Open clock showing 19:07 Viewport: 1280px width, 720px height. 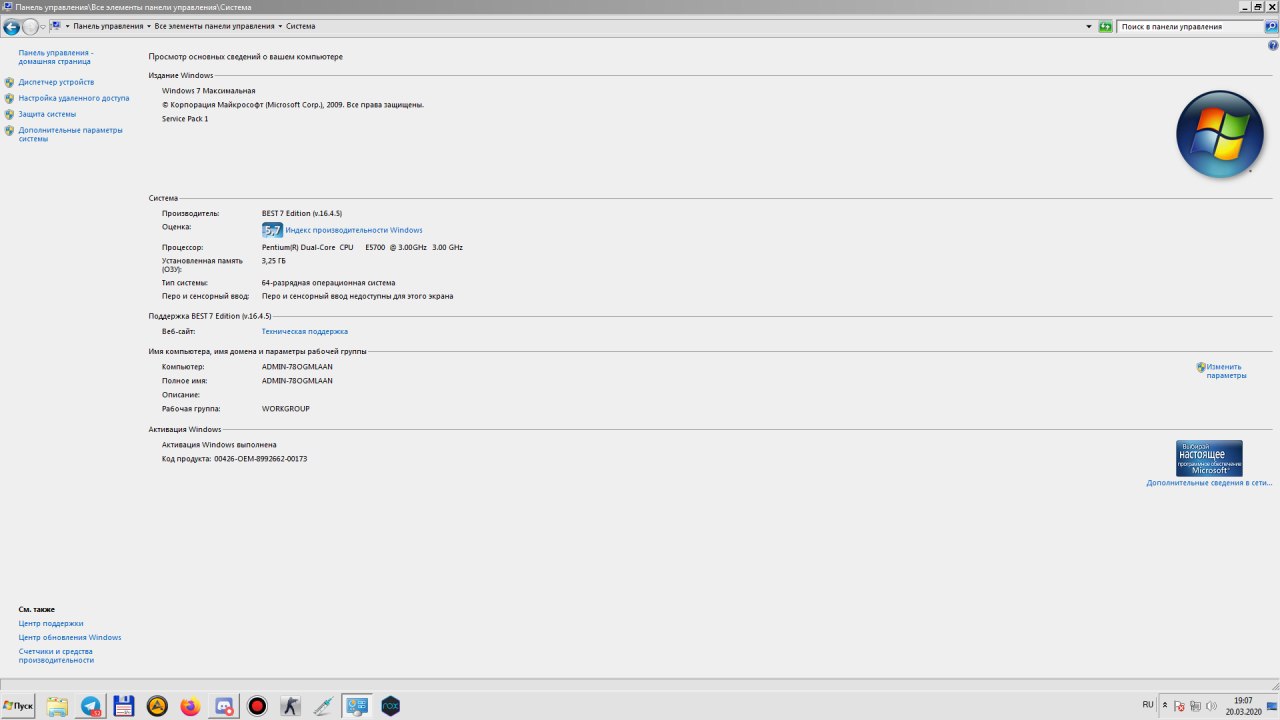[x=1243, y=706]
